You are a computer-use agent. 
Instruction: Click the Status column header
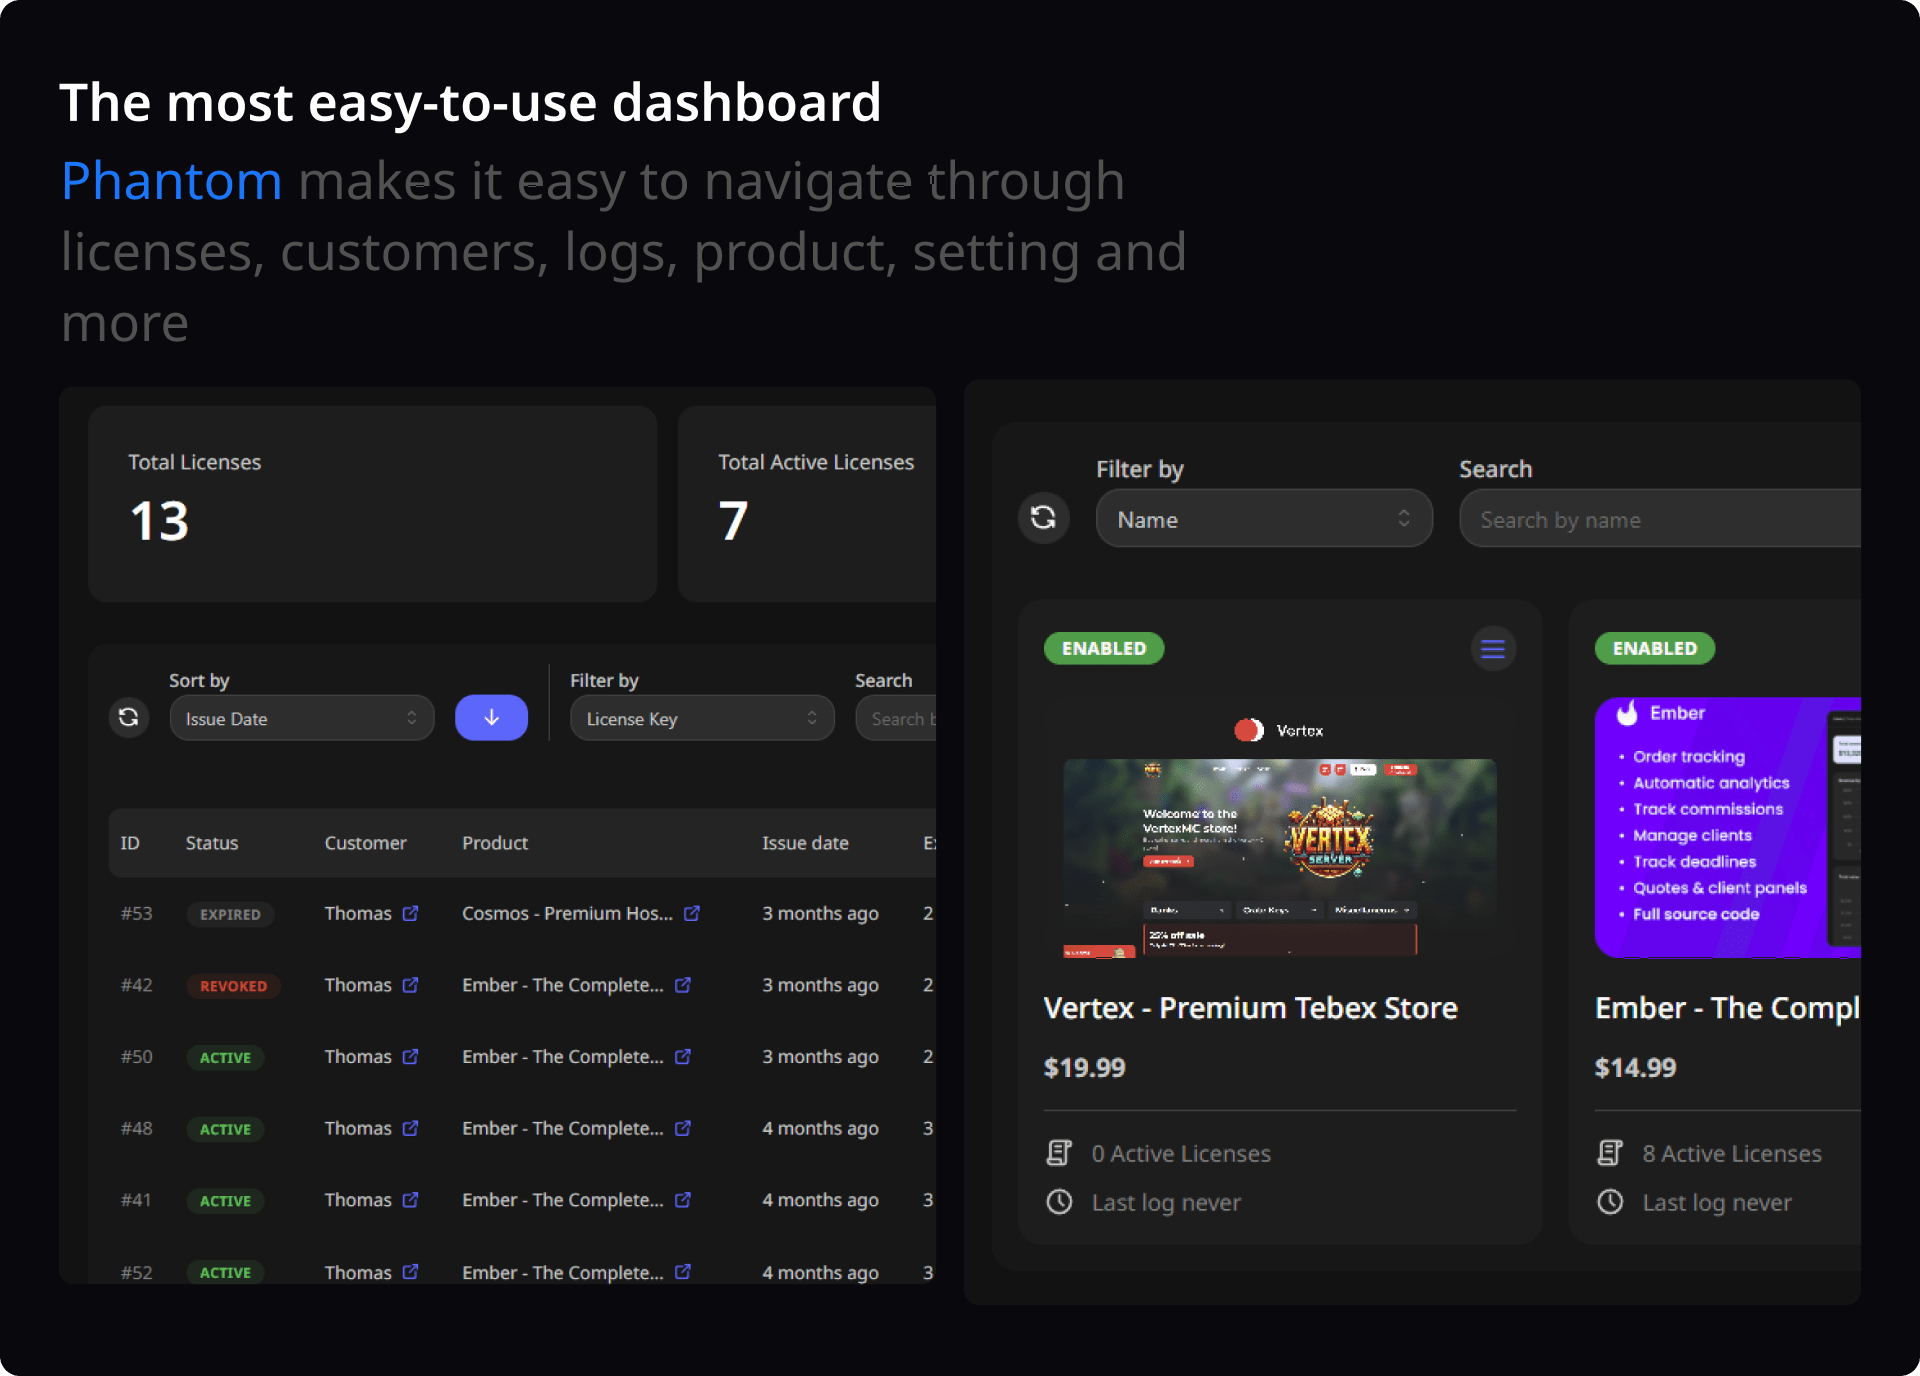point(212,843)
